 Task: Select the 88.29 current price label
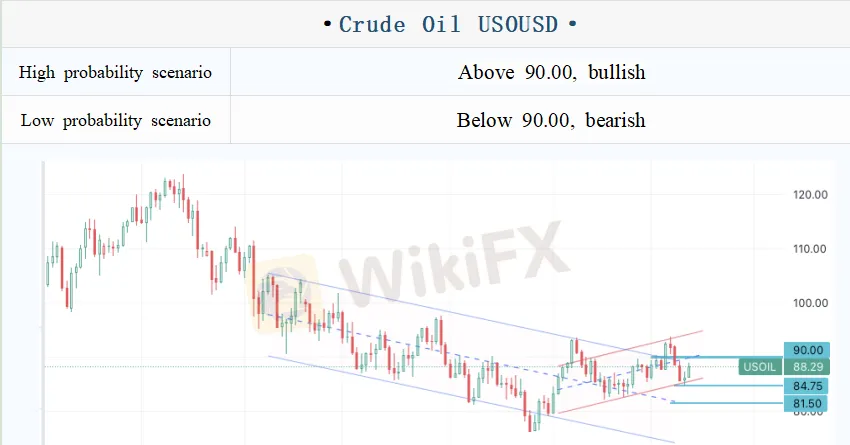click(x=806, y=367)
